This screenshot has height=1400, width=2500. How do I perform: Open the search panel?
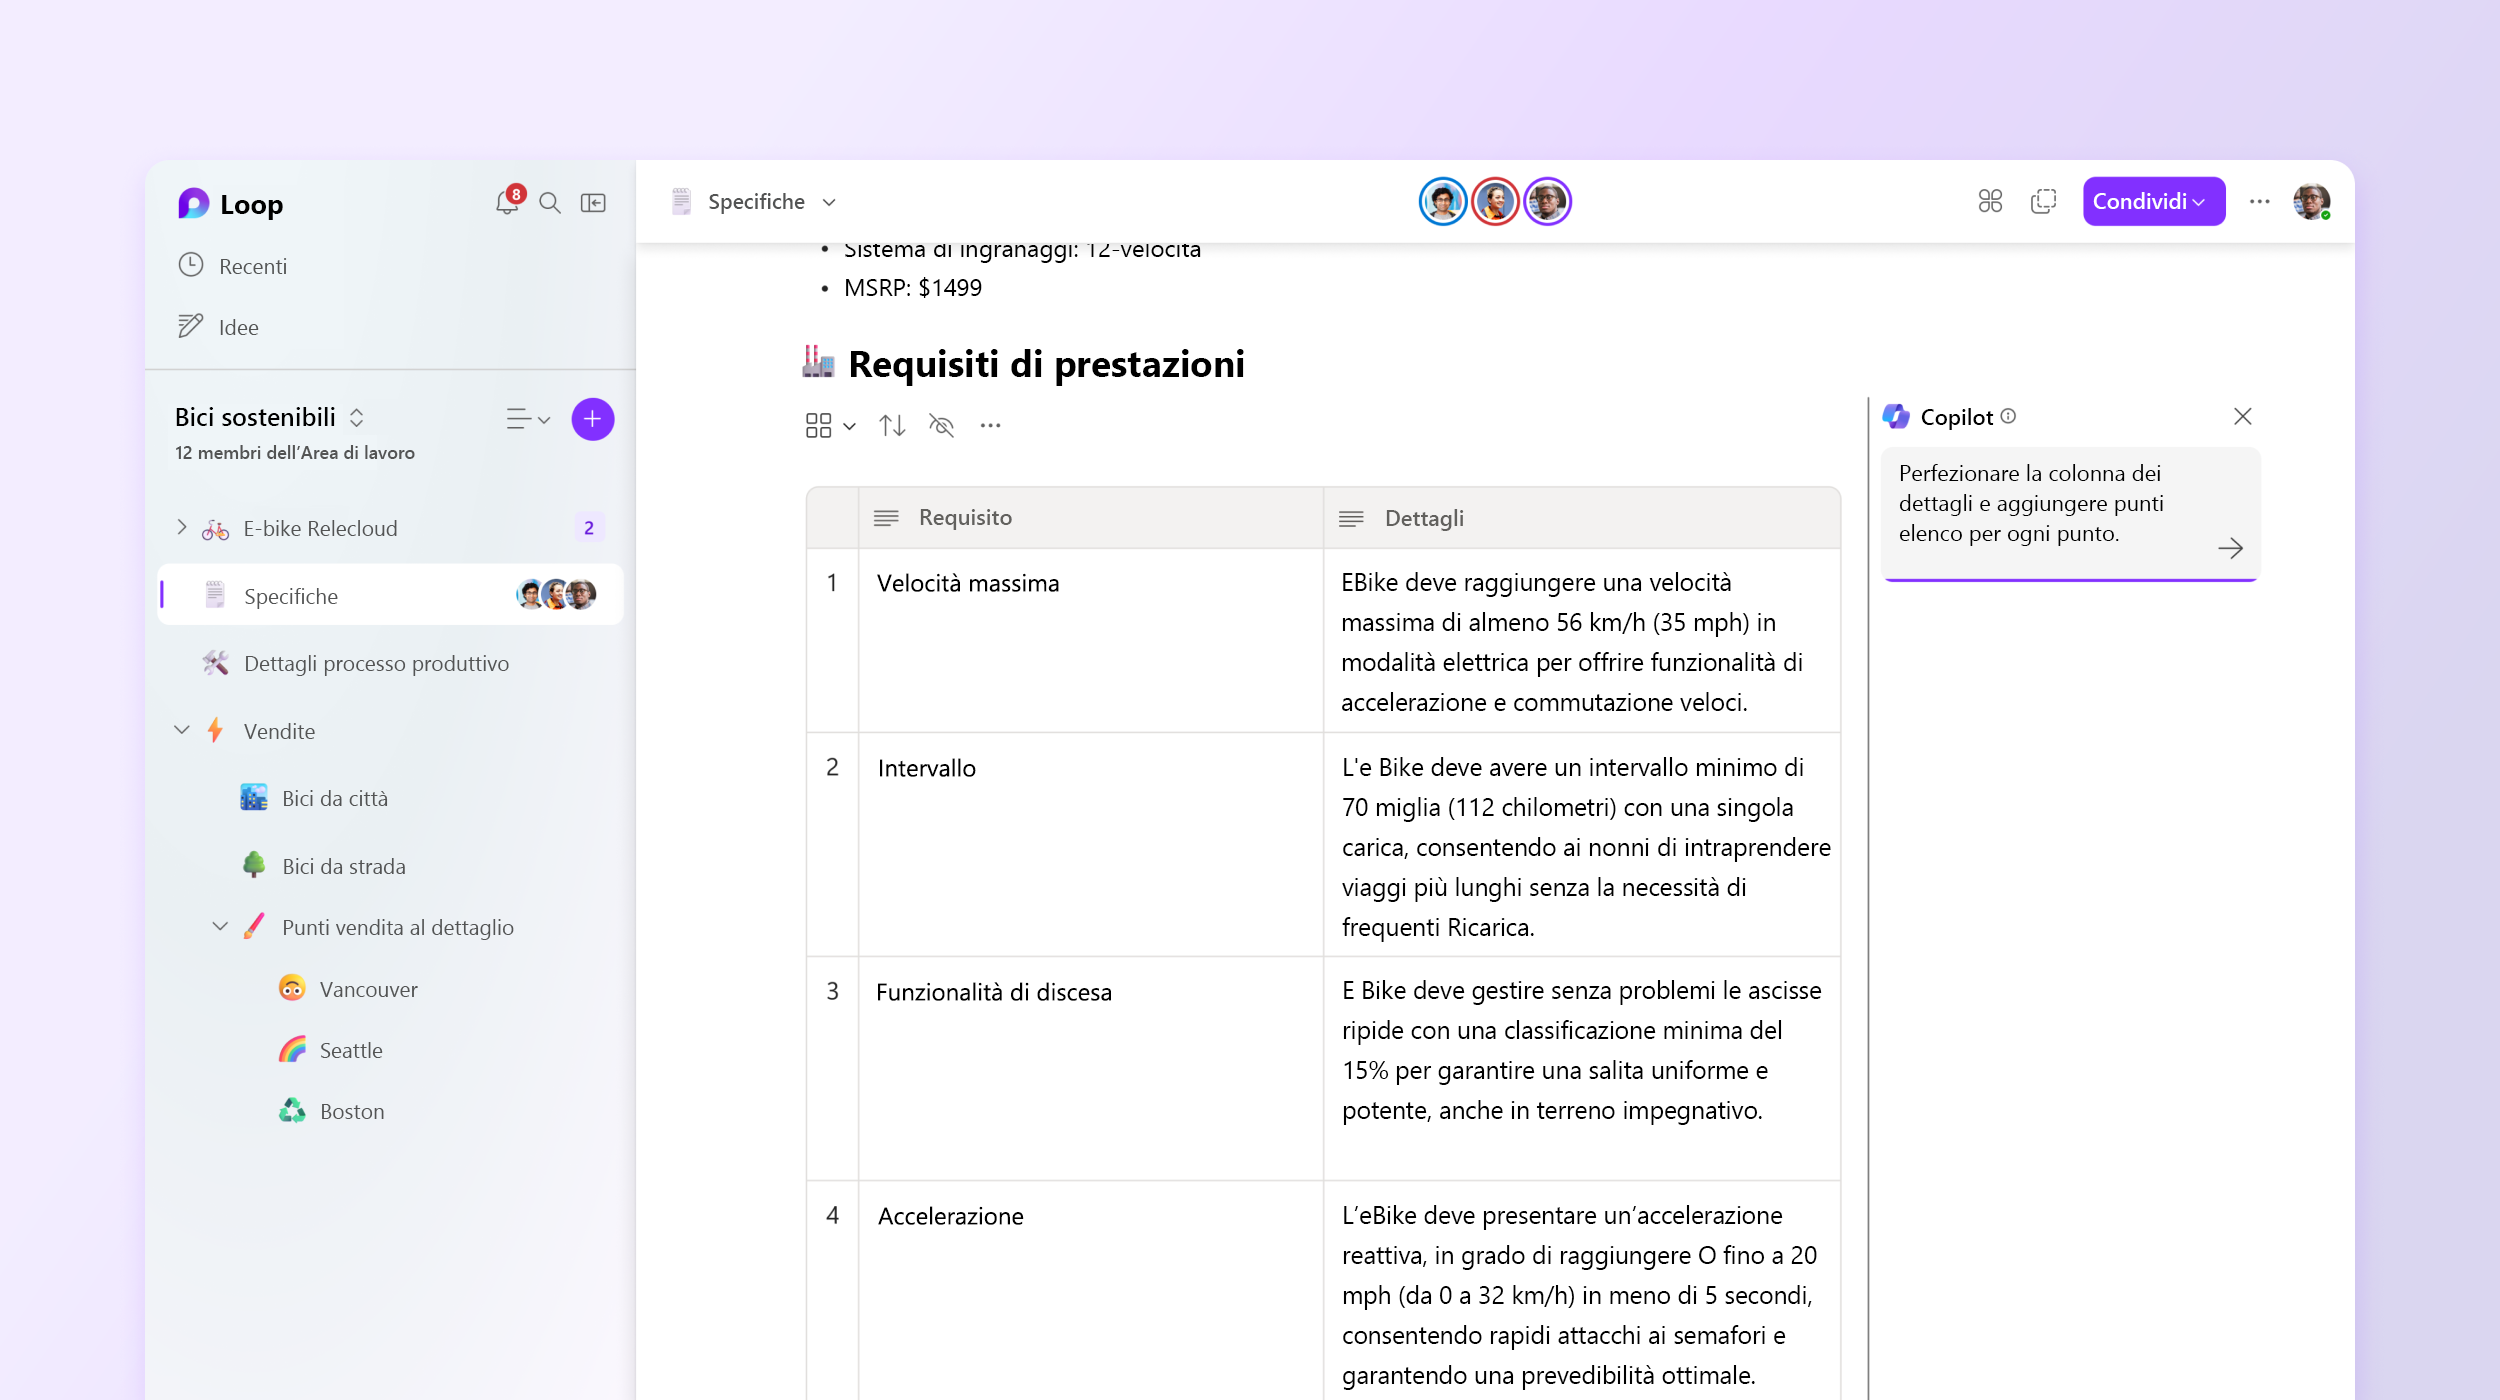pos(549,201)
